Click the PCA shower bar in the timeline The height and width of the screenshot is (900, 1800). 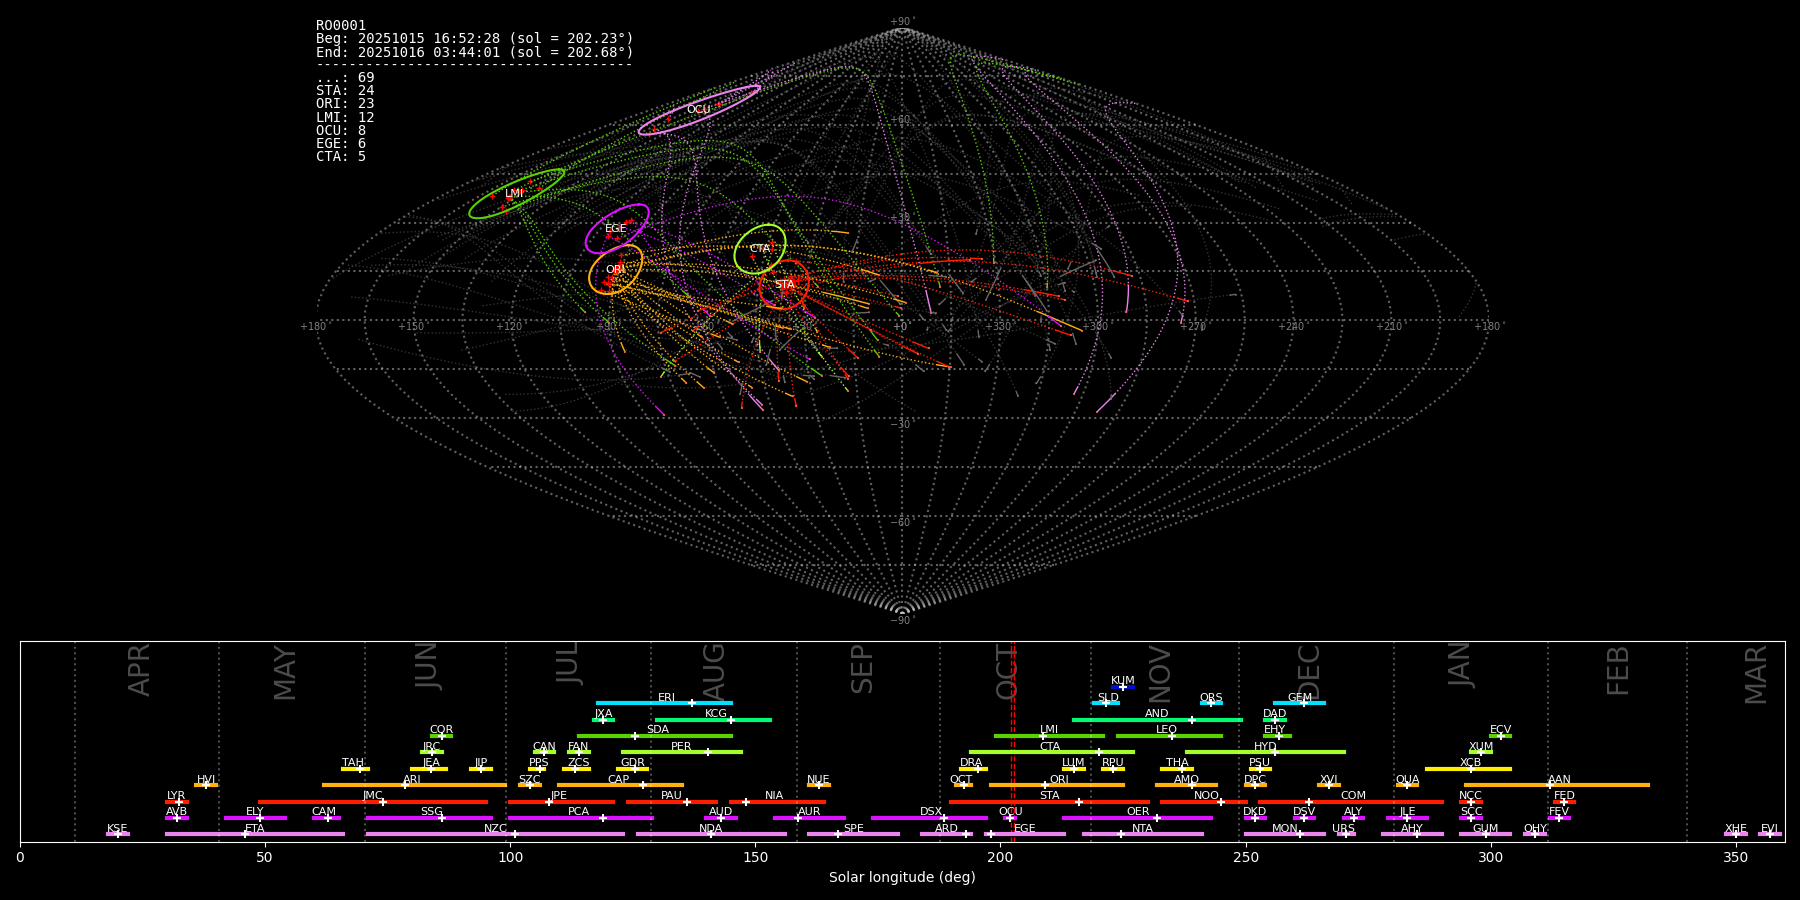click(580, 818)
